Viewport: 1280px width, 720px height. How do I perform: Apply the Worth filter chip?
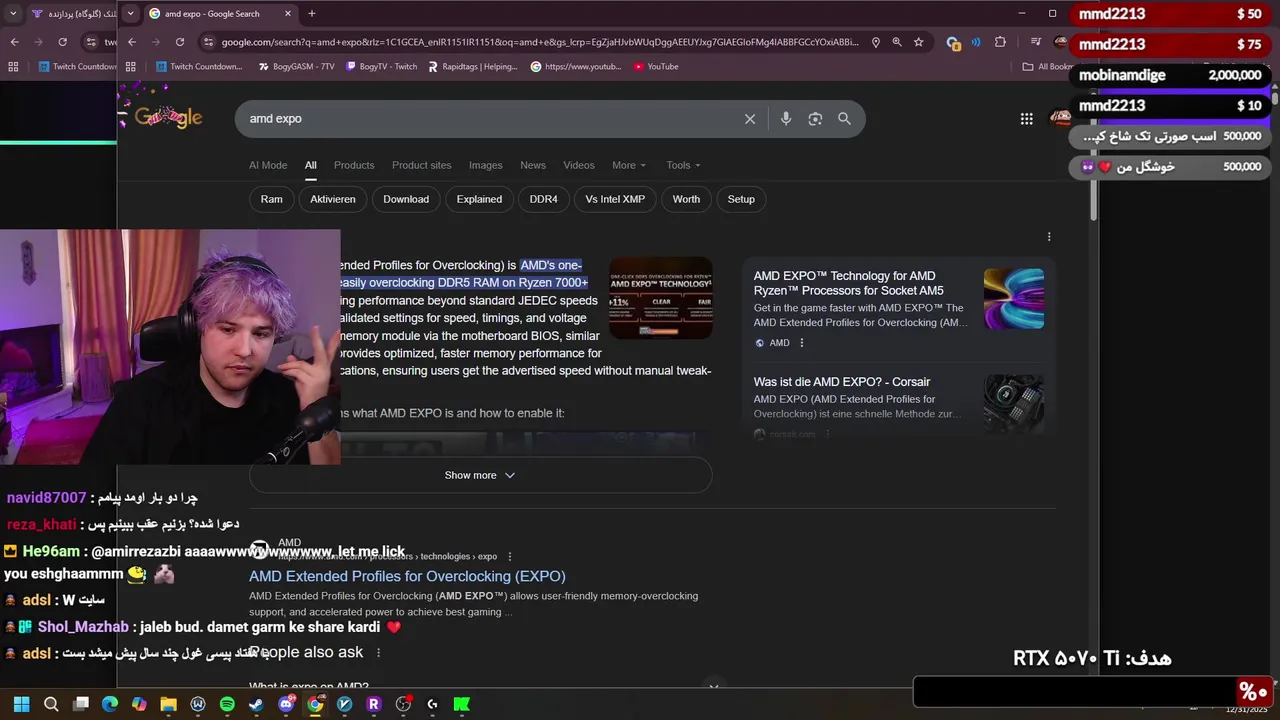click(x=686, y=199)
